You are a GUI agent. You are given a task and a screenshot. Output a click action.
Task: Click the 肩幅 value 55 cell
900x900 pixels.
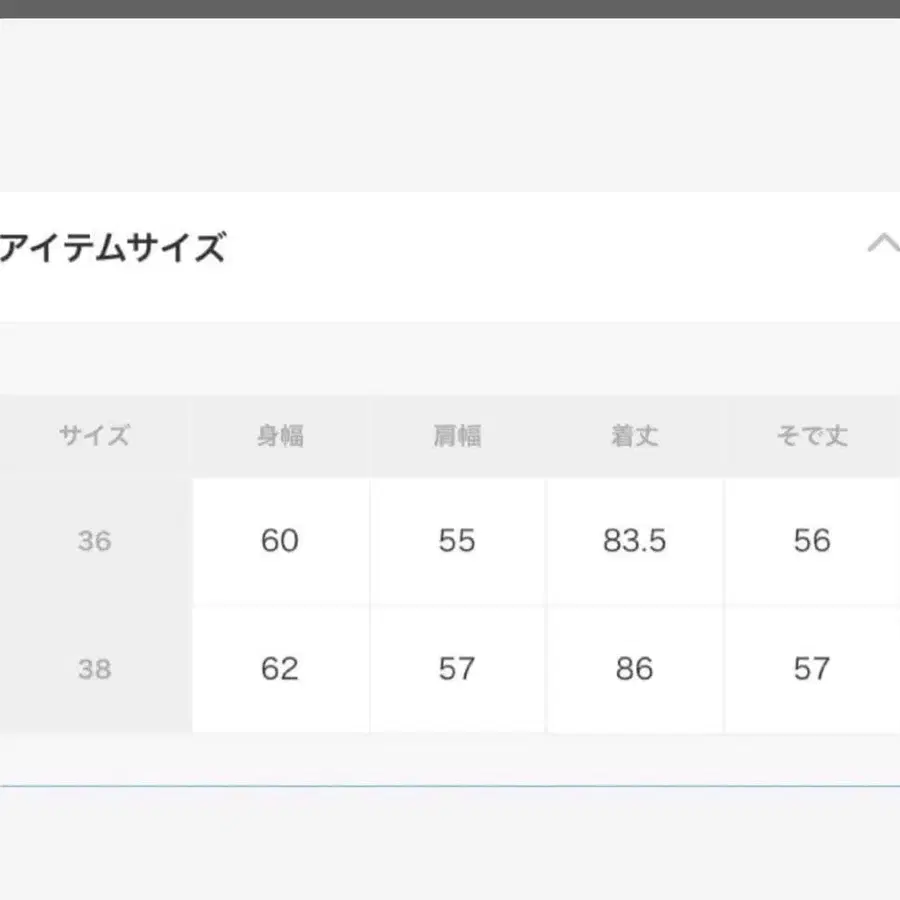pyautogui.click(x=458, y=541)
